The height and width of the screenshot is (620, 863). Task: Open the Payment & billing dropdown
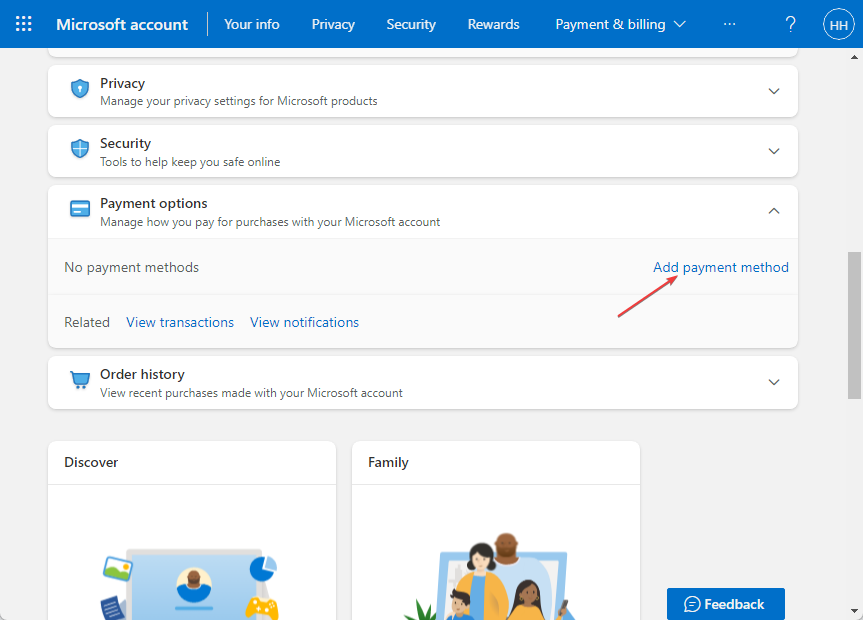click(x=620, y=23)
